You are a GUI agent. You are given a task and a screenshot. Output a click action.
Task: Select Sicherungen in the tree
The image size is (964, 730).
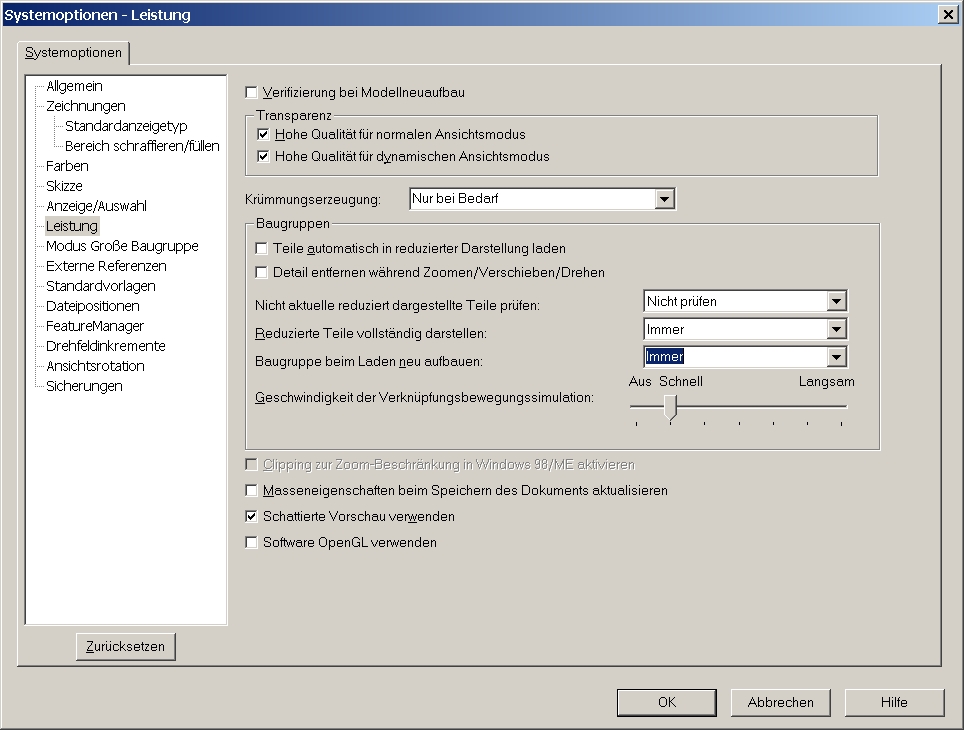(x=84, y=386)
